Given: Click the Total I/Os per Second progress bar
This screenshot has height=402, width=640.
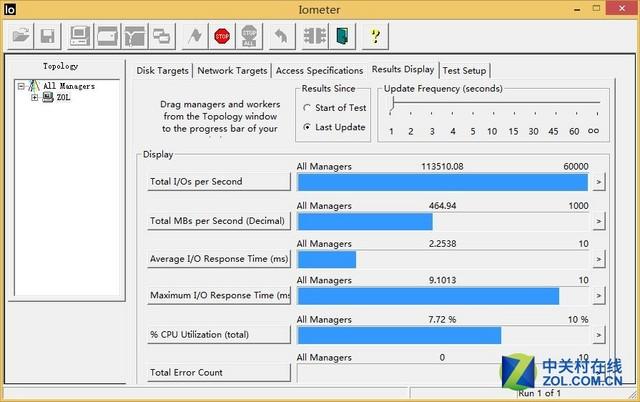Looking at the screenshot, I should 443,182.
